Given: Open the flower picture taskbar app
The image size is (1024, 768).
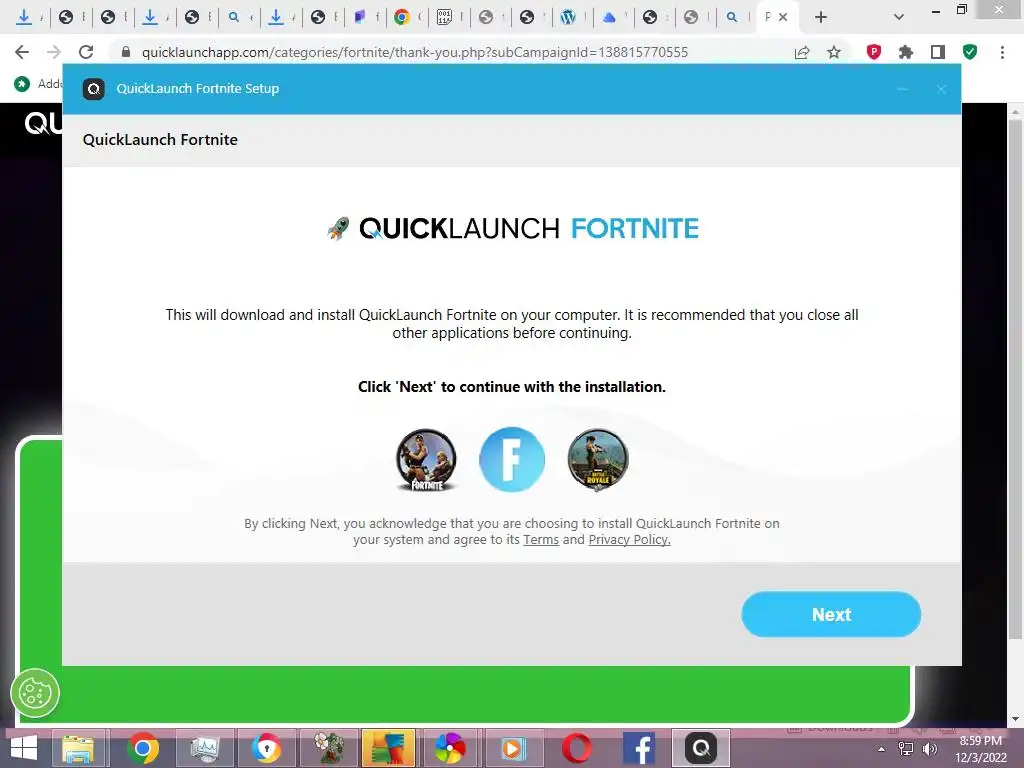Looking at the screenshot, I should pos(328,748).
